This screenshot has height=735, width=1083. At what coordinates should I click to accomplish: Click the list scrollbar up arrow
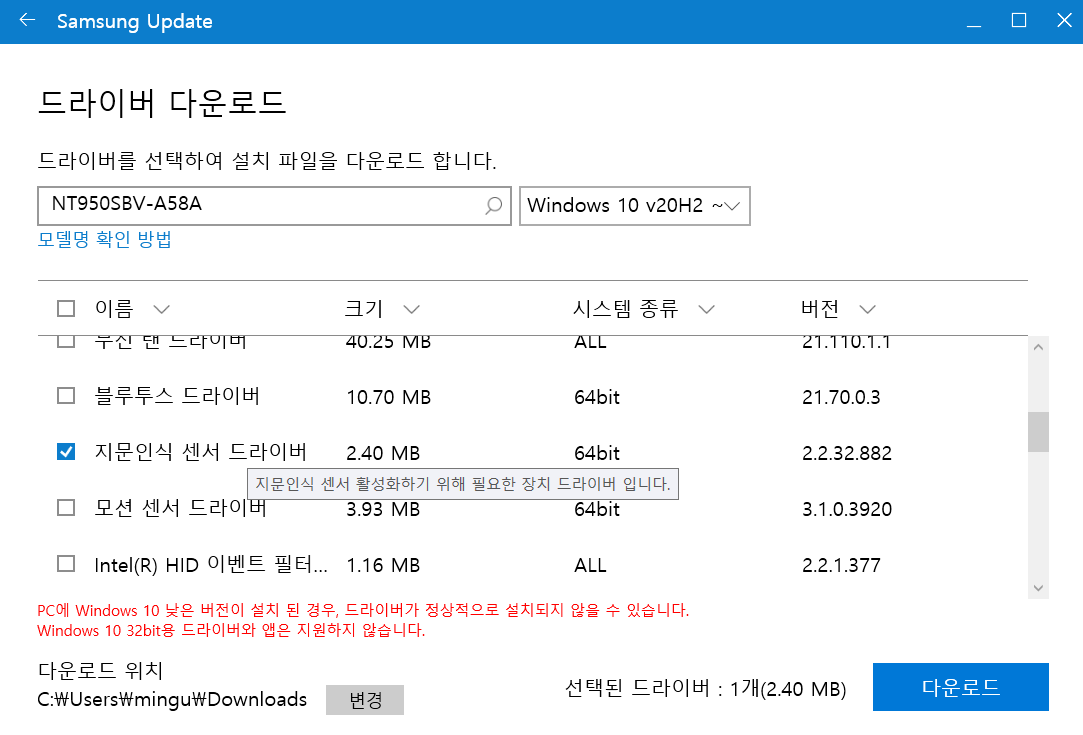pos(1038,347)
